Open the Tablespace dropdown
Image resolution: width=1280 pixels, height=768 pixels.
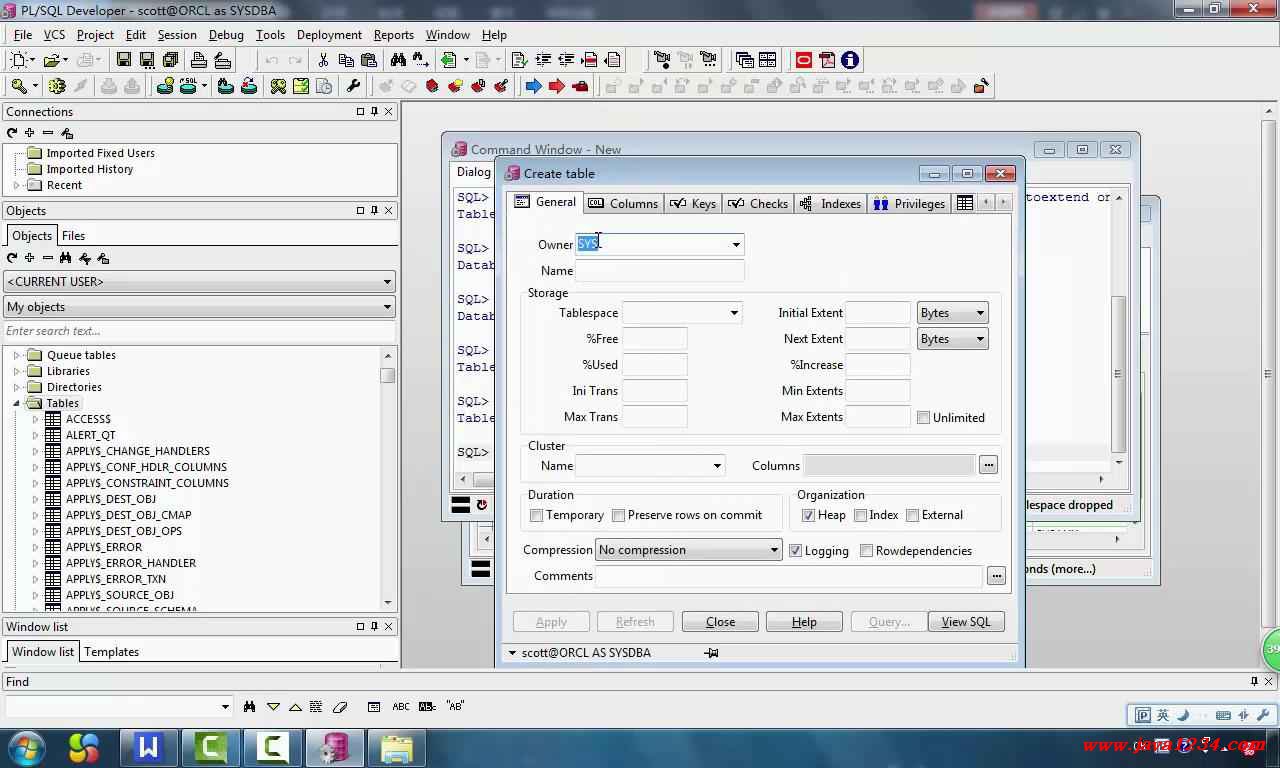[734, 313]
